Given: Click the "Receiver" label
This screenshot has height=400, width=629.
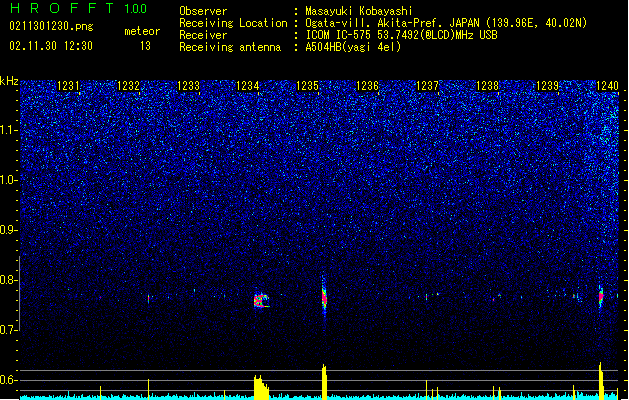Looking at the screenshot, I should point(203,35).
